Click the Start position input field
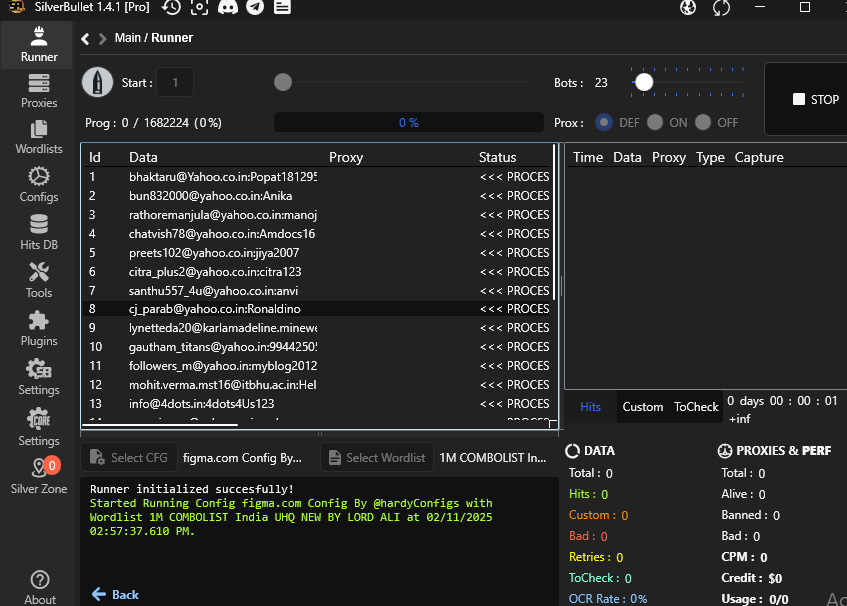 coord(175,83)
